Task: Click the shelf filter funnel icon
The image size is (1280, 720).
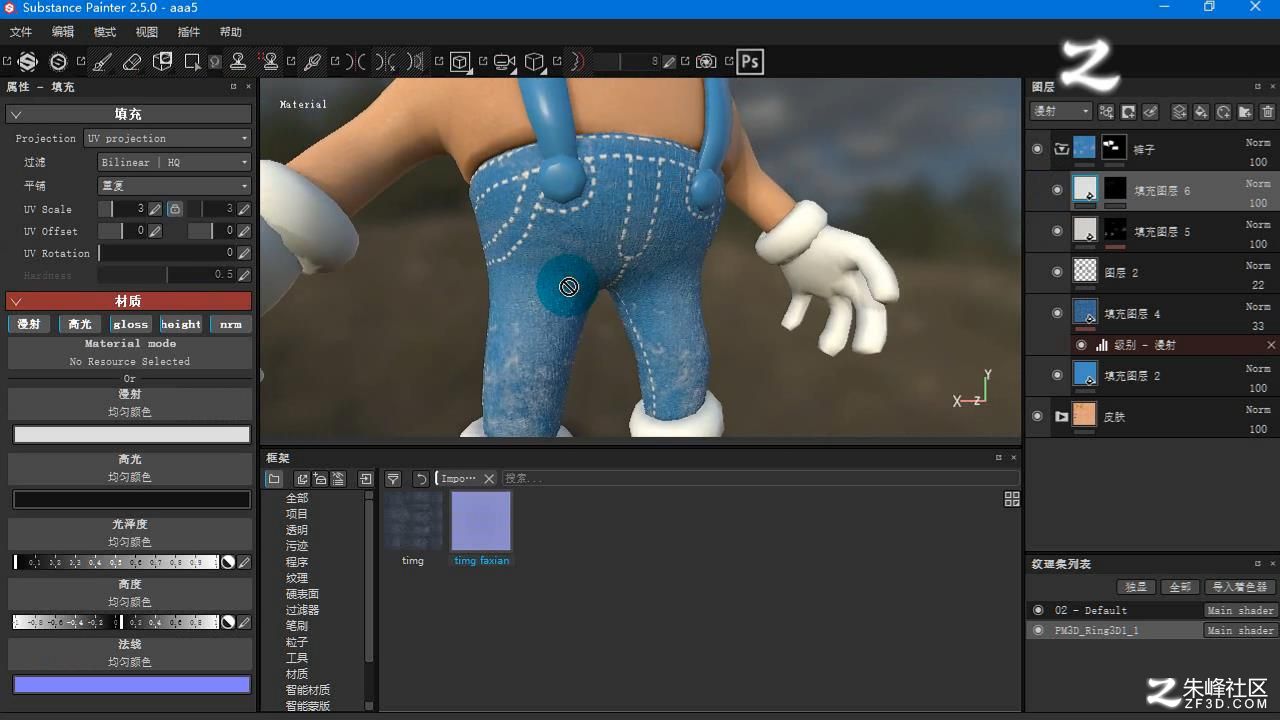Action: pos(393,479)
